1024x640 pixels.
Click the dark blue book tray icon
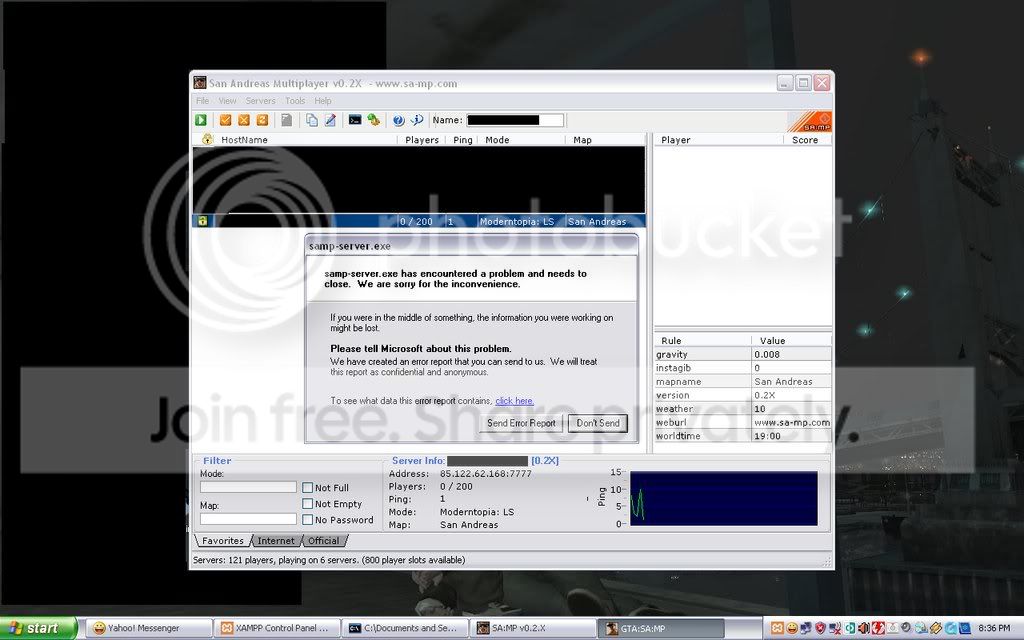(x=965, y=628)
